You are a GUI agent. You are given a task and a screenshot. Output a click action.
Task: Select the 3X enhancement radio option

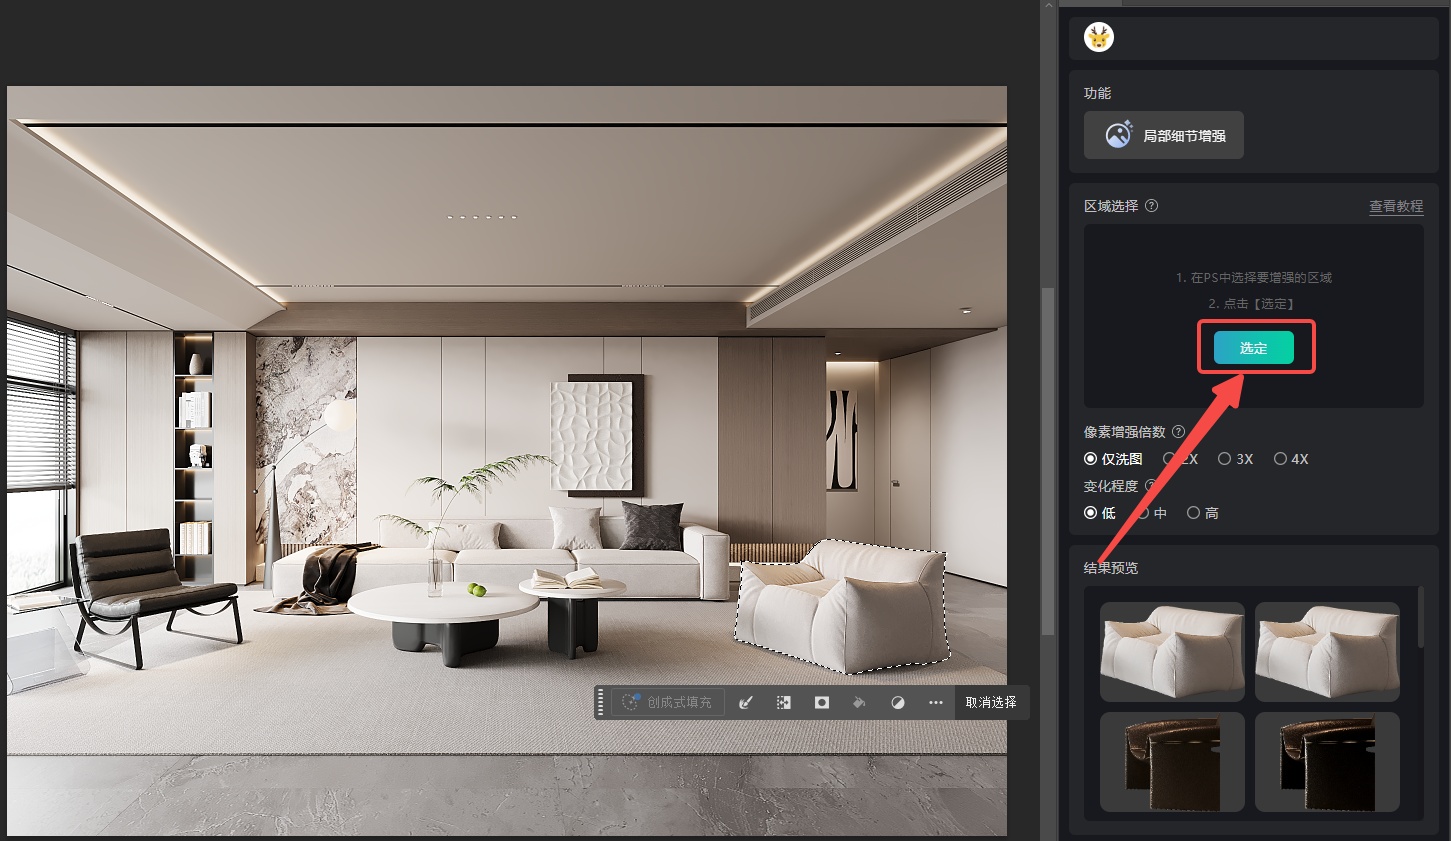pyautogui.click(x=1235, y=459)
